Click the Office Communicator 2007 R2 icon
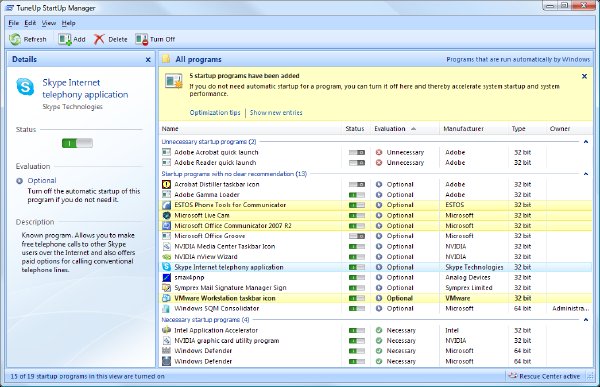Image resolution: width=600 pixels, height=387 pixels. tap(166, 225)
